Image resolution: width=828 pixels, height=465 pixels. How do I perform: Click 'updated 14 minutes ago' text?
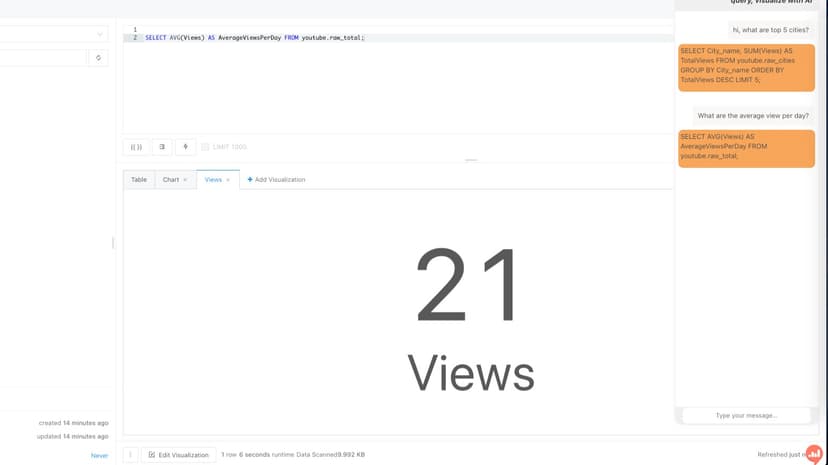tap(72, 436)
